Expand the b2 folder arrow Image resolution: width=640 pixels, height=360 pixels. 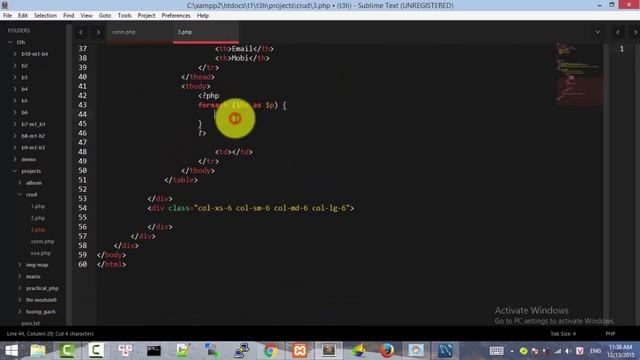point(15,65)
